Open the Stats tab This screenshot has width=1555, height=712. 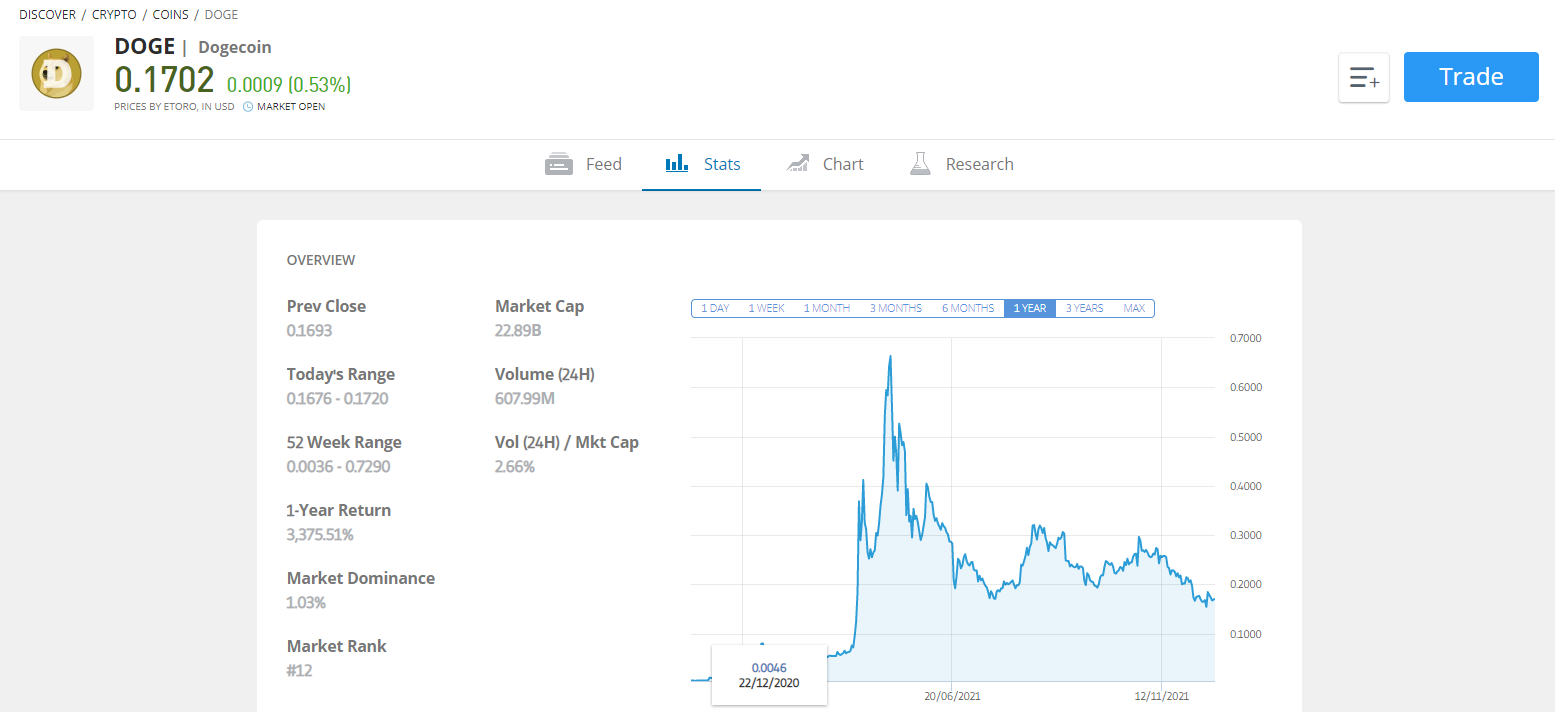[702, 164]
